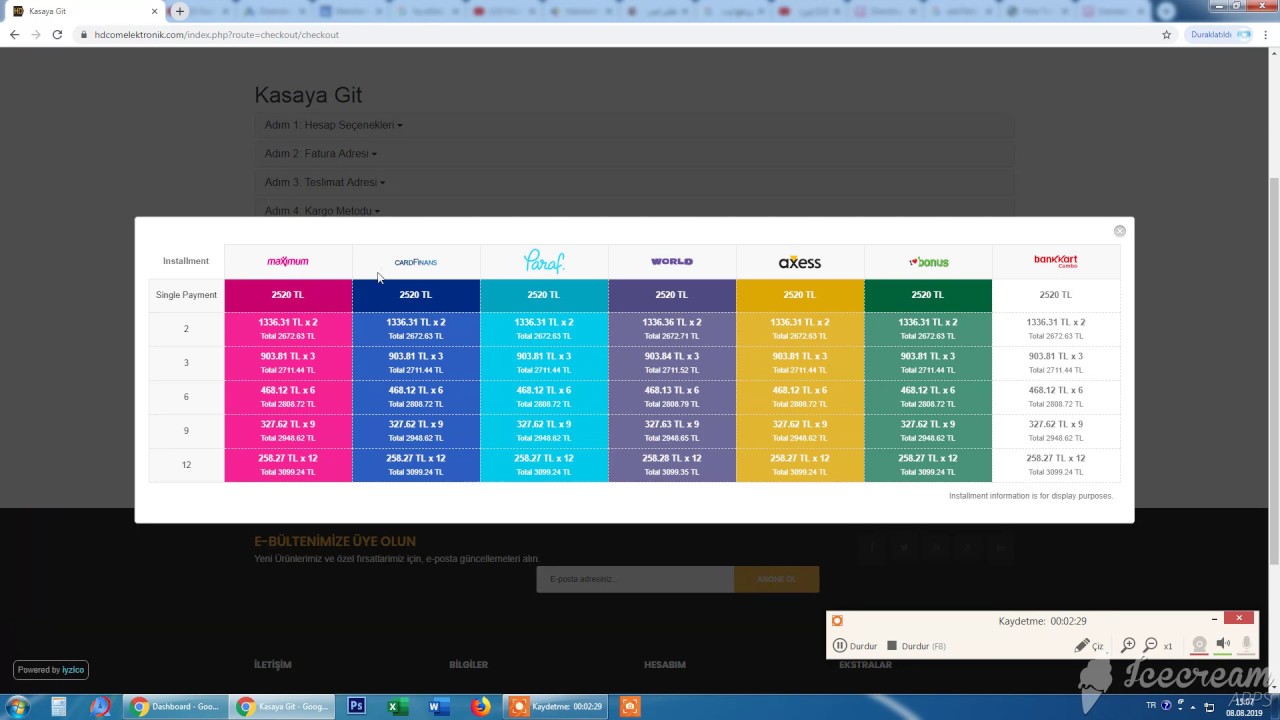Click the recorder zoom in magnifier
Screen dimensions: 1280x720
1128,646
